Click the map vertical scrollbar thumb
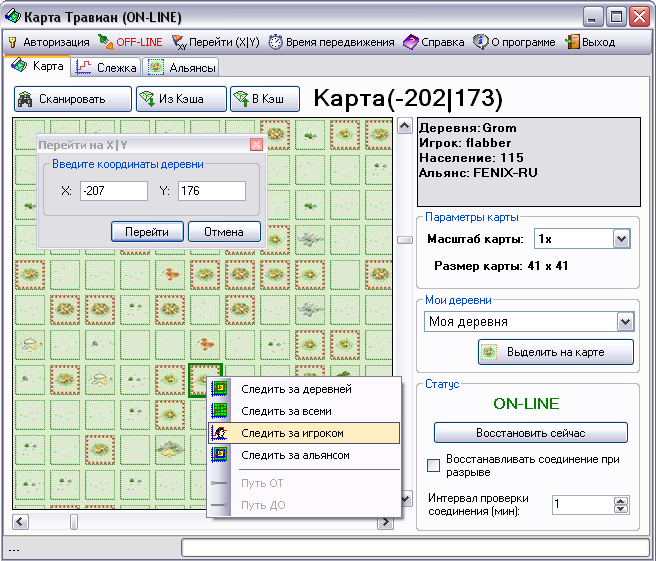This screenshot has width=656, height=561. [x=405, y=240]
